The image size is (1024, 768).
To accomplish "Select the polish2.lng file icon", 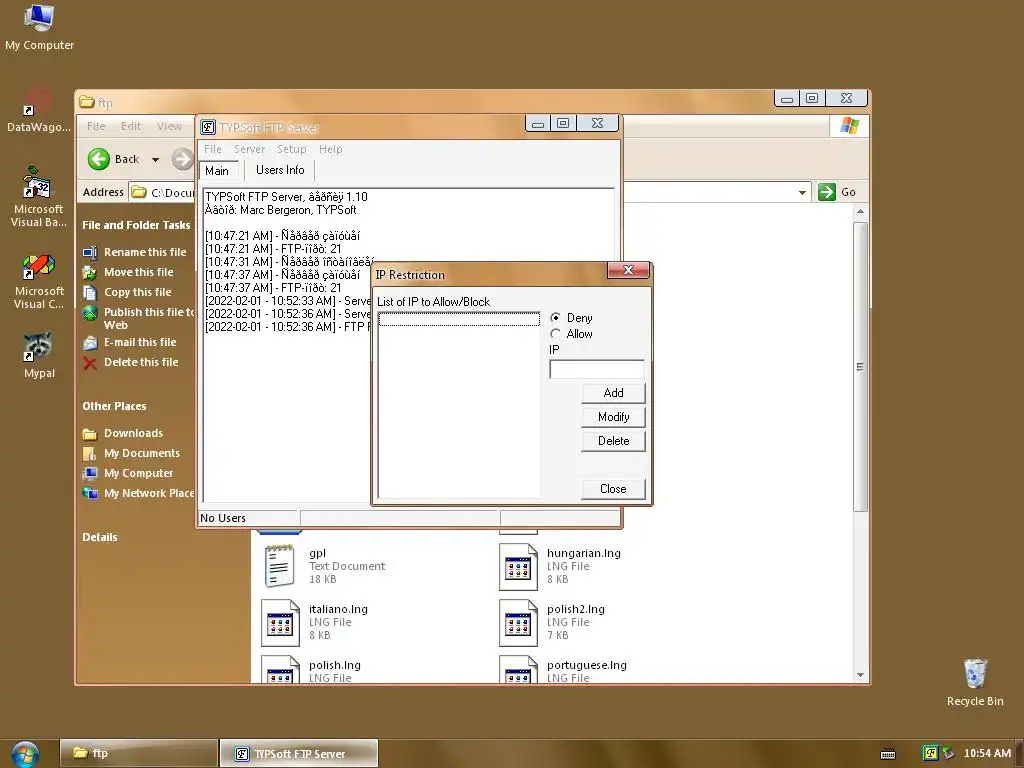I will 518,622.
